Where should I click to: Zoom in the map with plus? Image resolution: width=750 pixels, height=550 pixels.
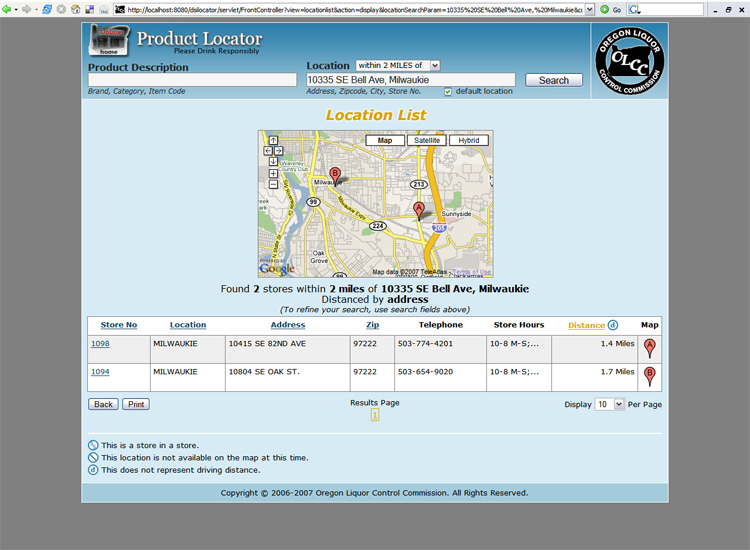coord(273,173)
